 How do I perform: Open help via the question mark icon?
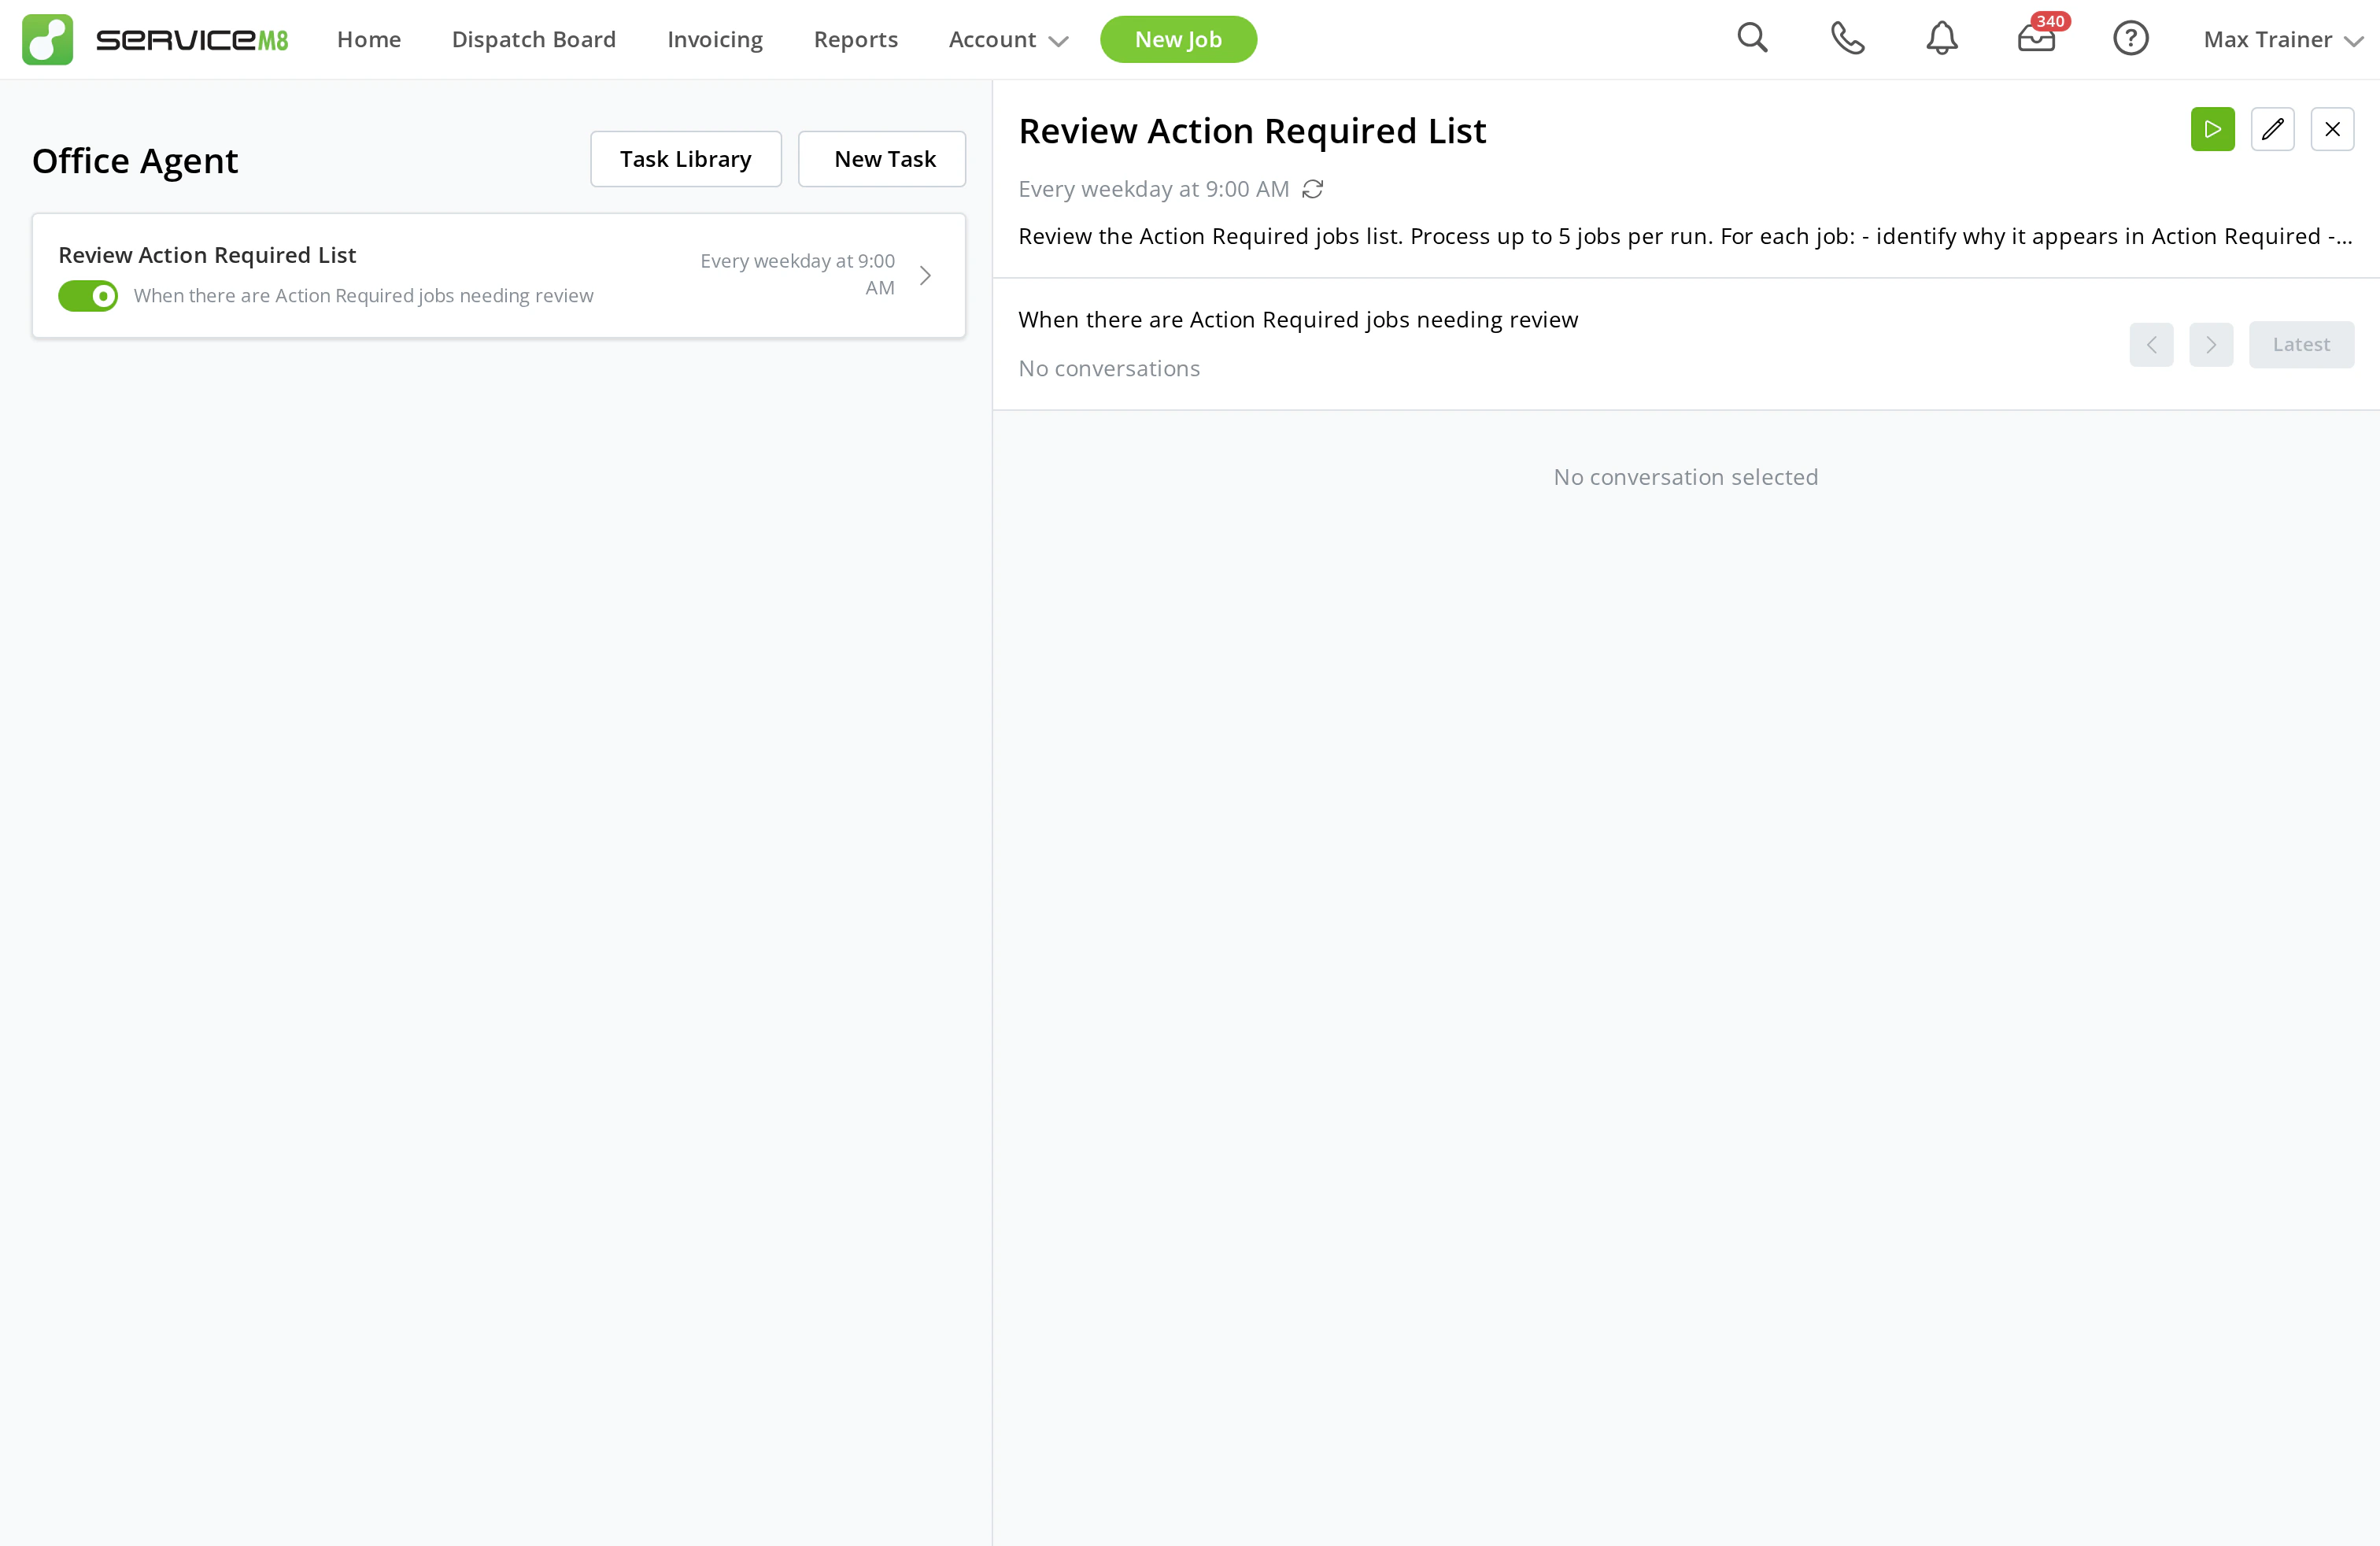coord(2131,38)
